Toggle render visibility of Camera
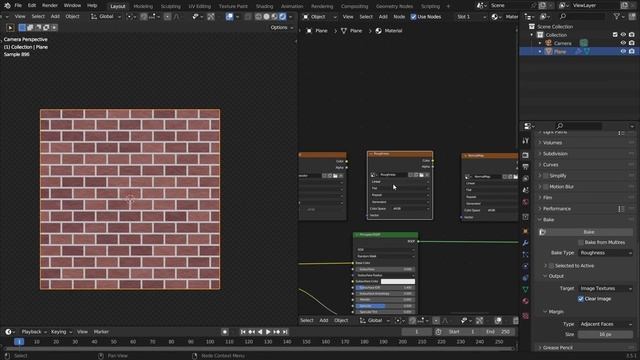This screenshot has height=360, width=640. pyautogui.click(x=631, y=43)
